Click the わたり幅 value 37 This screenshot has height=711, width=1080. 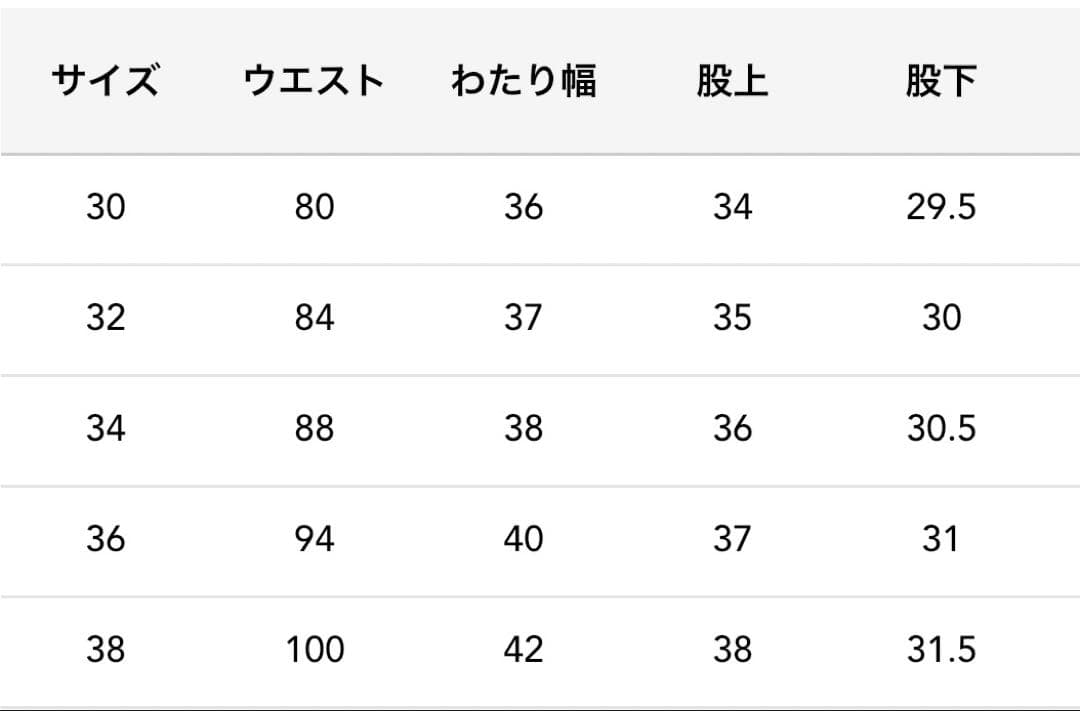[x=523, y=319]
